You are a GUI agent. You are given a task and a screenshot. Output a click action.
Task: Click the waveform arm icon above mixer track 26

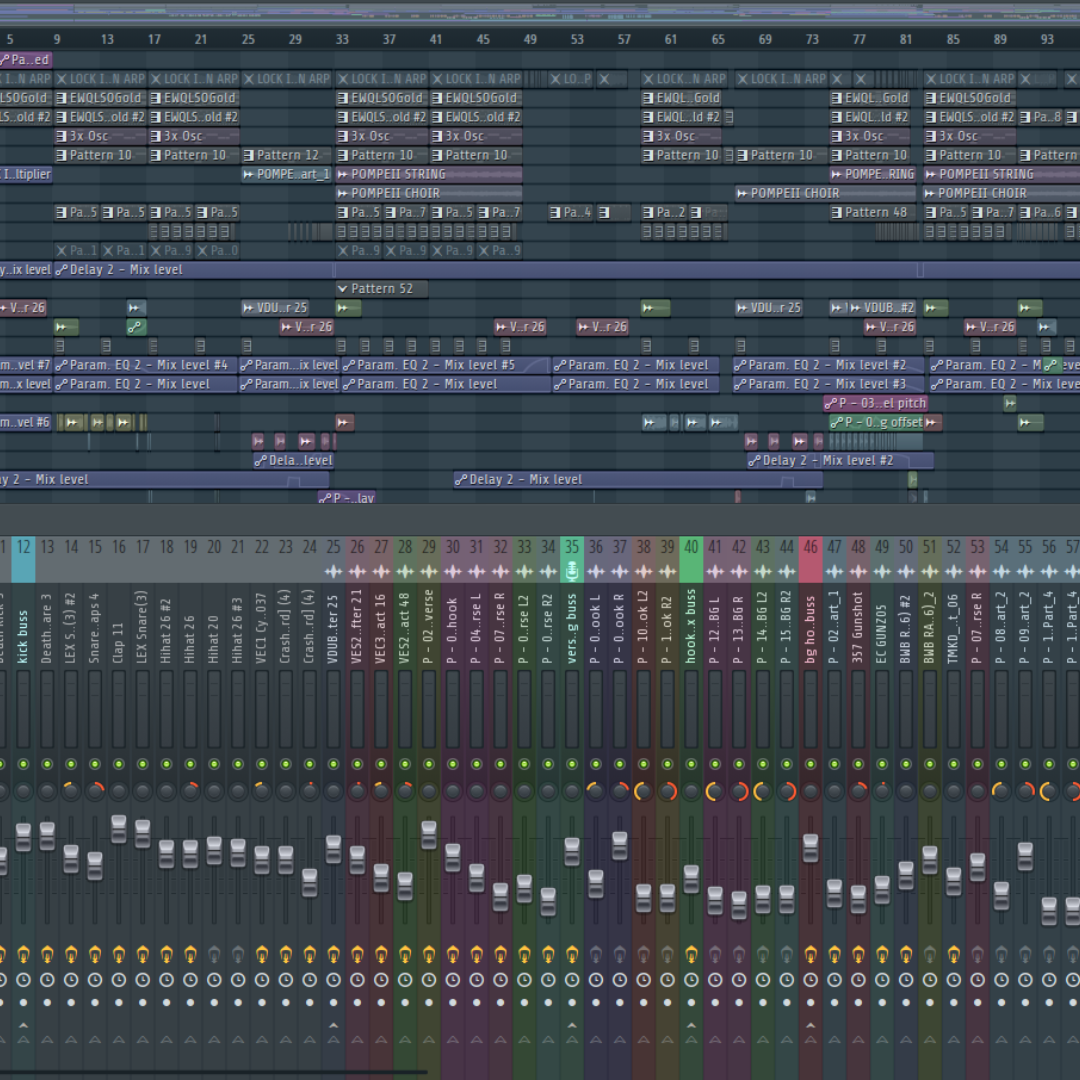356,571
